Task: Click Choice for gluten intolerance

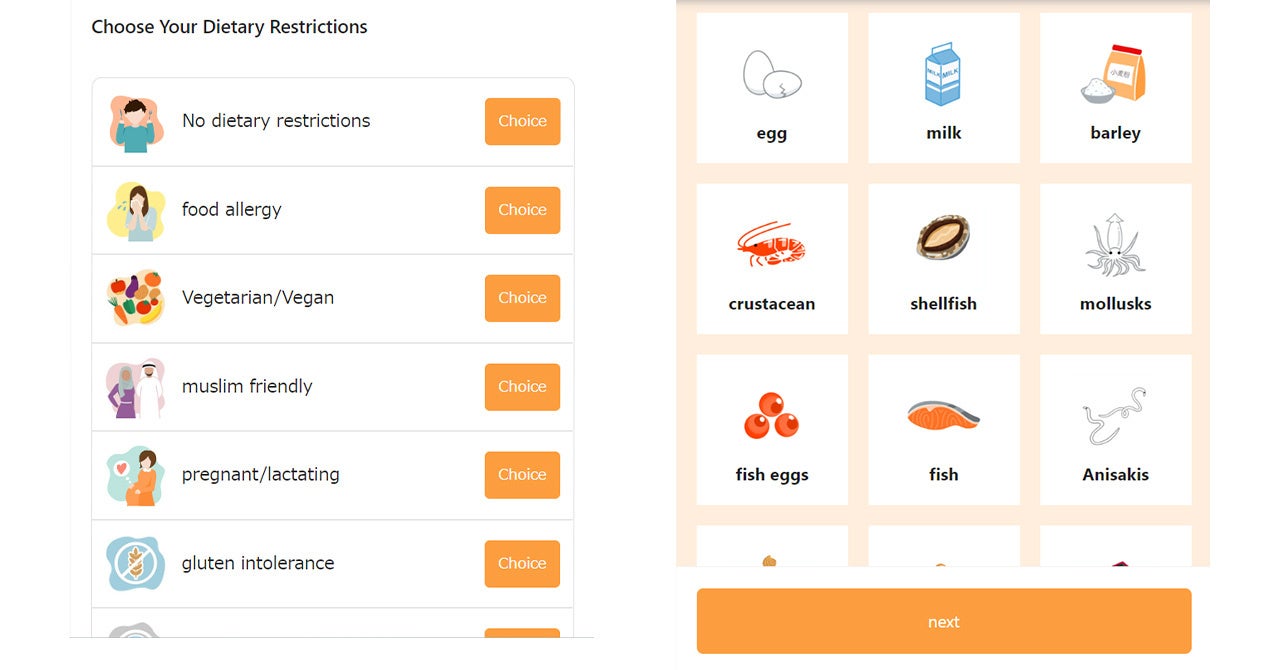Action: click(522, 564)
